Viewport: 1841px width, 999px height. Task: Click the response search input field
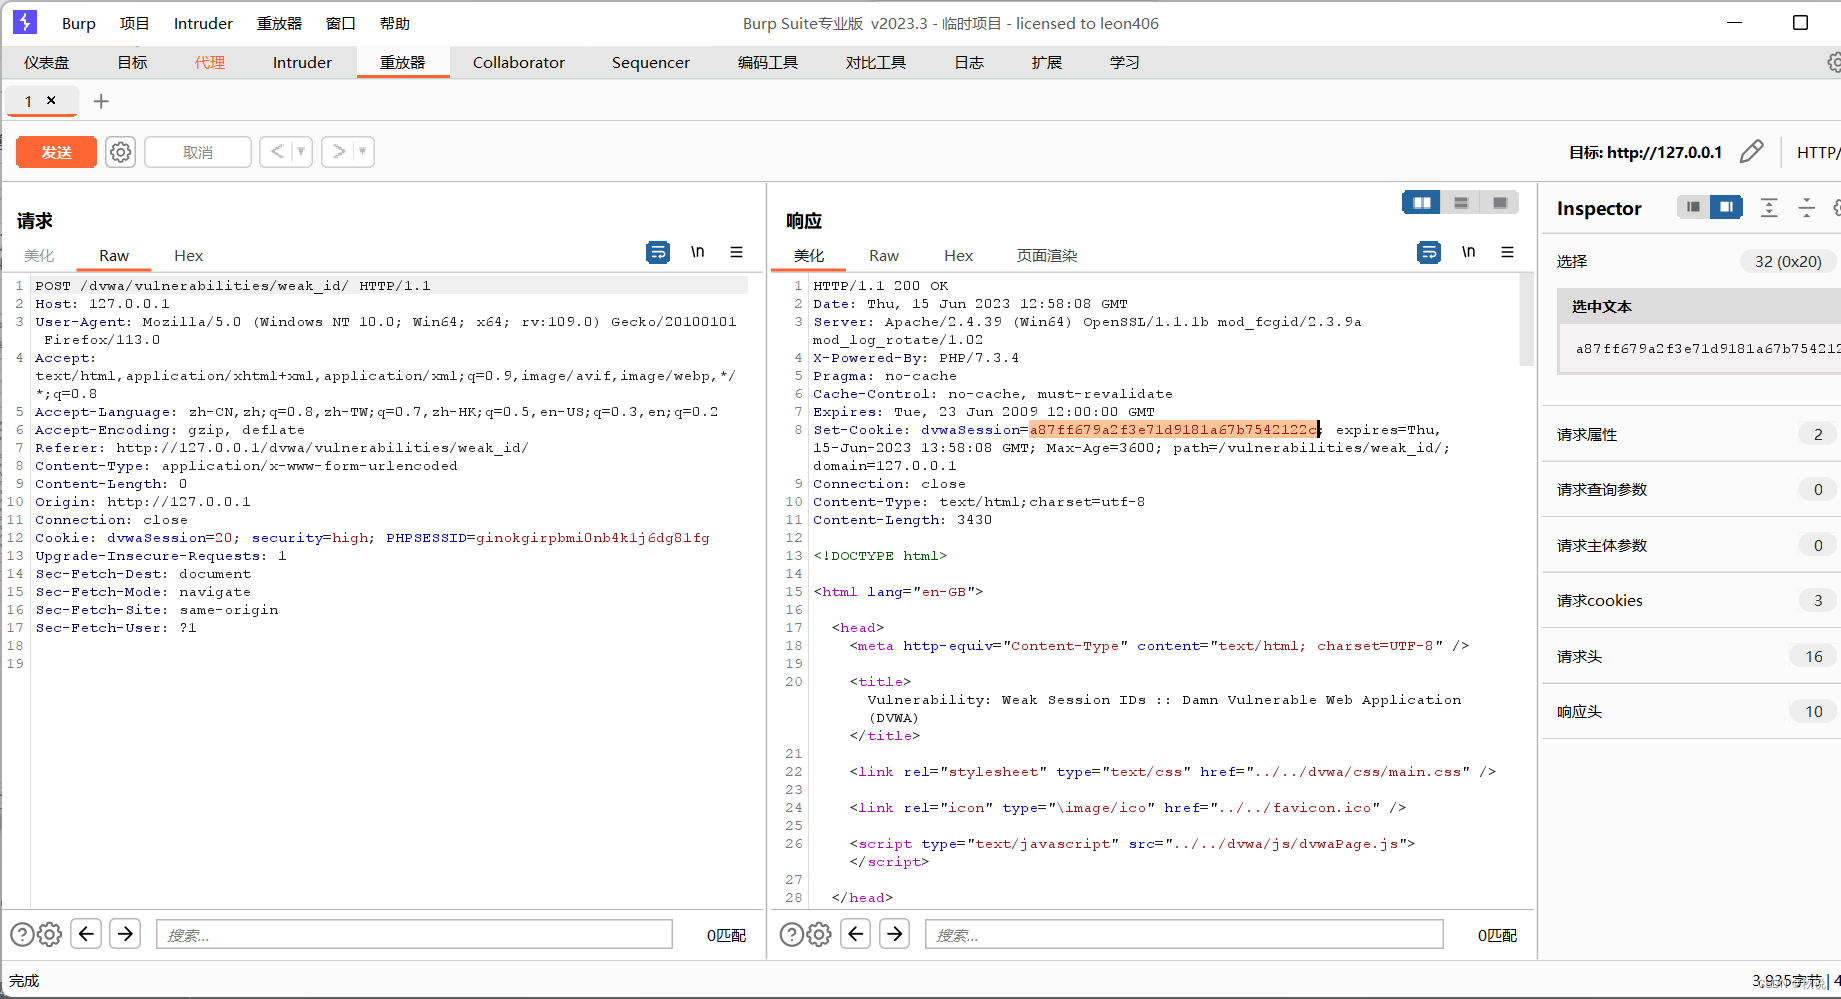(x=1184, y=934)
